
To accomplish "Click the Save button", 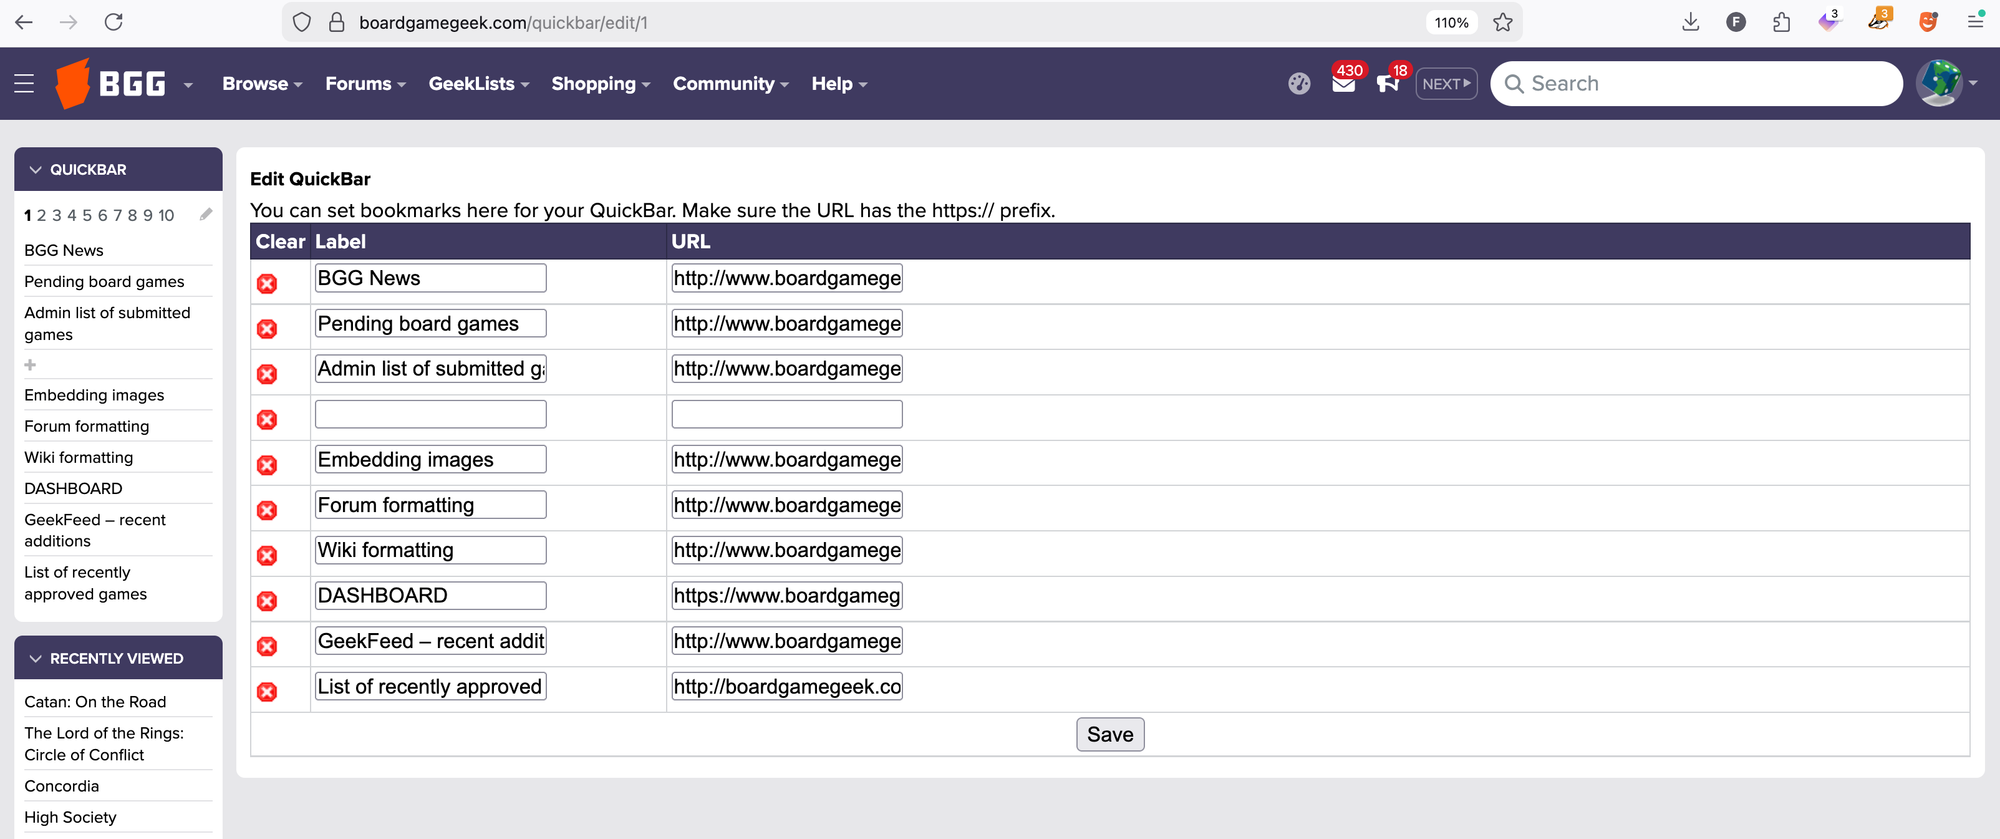I will 1110,734.
